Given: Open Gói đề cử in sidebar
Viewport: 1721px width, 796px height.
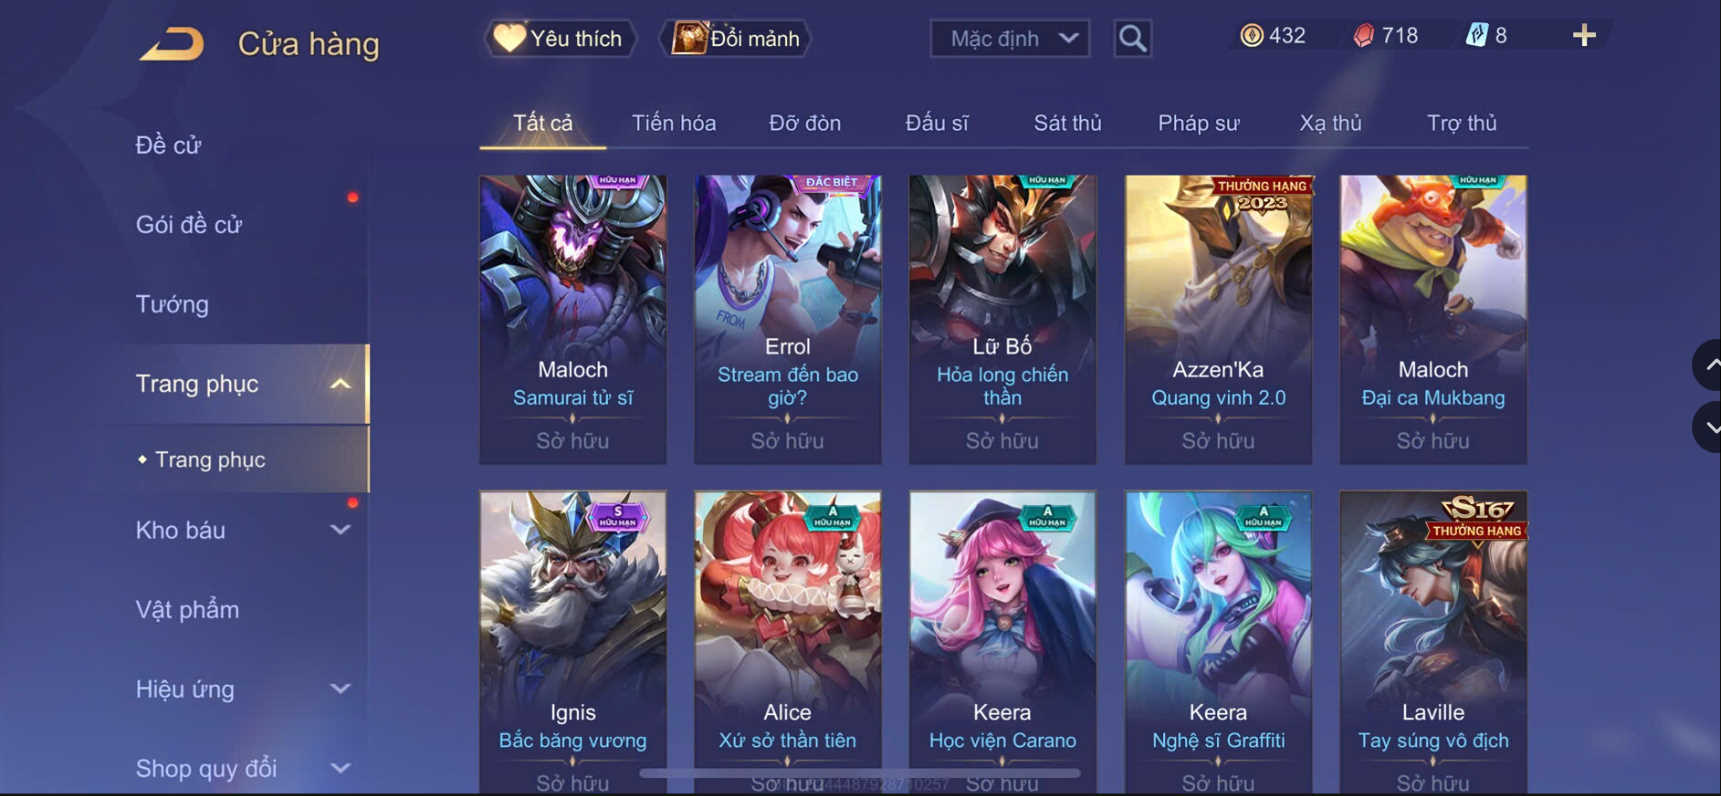Looking at the screenshot, I should (x=189, y=225).
